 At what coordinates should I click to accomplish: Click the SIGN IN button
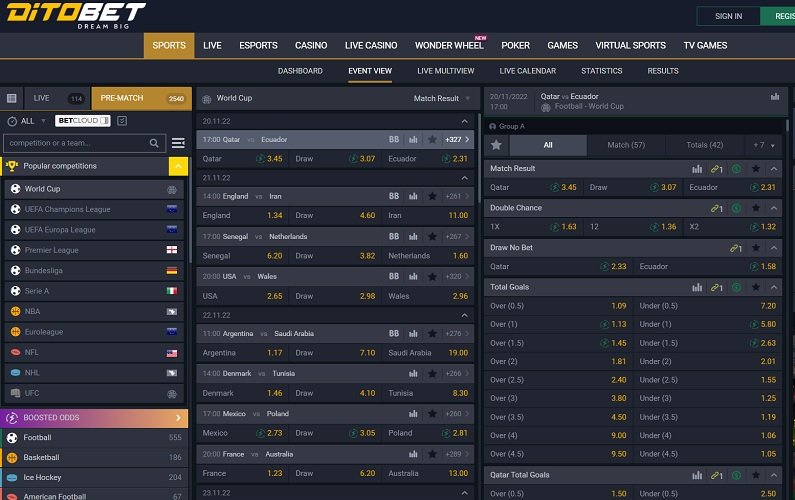pyautogui.click(x=728, y=16)
